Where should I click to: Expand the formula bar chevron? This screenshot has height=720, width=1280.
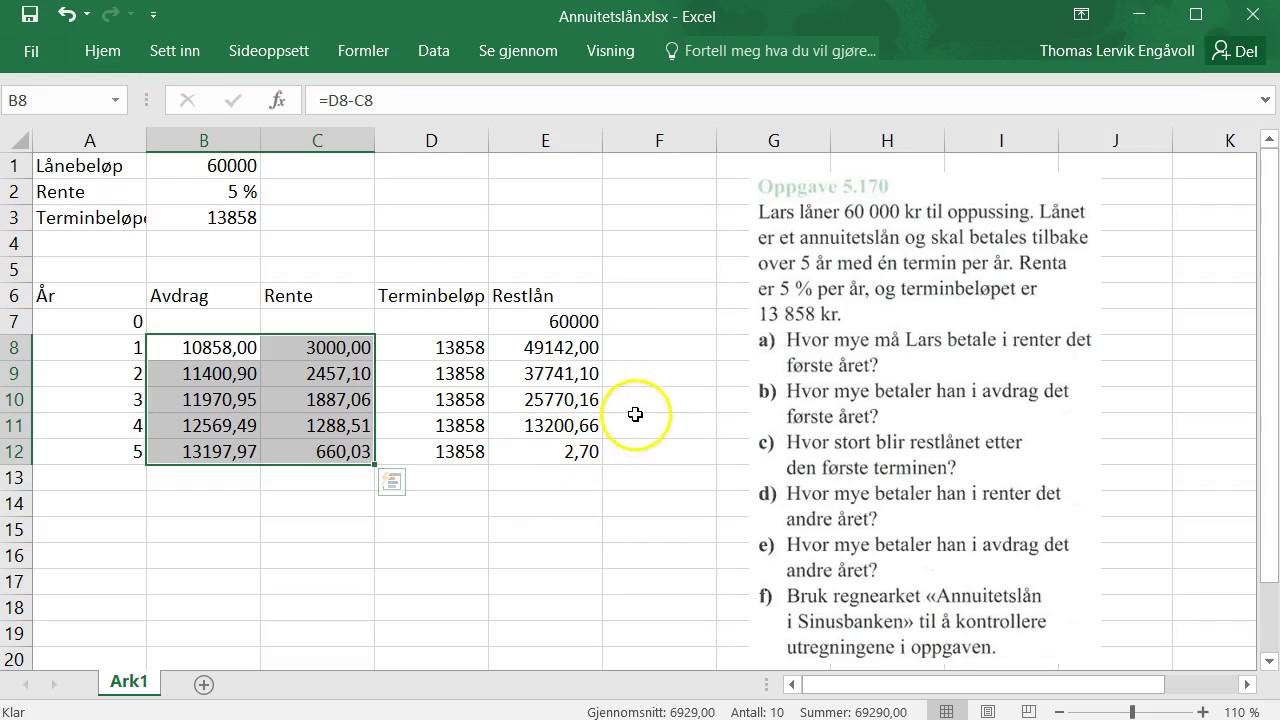coord(1267,100)
